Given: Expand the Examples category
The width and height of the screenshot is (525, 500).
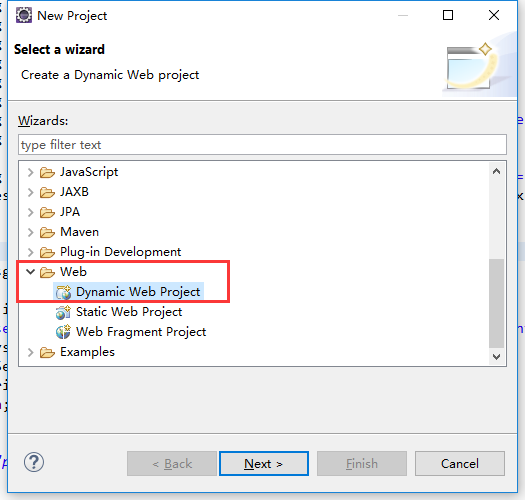Looking at the screenshot, I should click(x=30, y=352).
